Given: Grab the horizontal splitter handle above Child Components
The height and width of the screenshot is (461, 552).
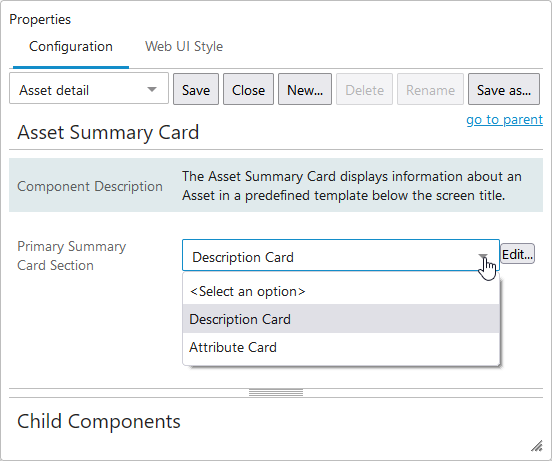Looking at the screenshot, I should [276, 393].
